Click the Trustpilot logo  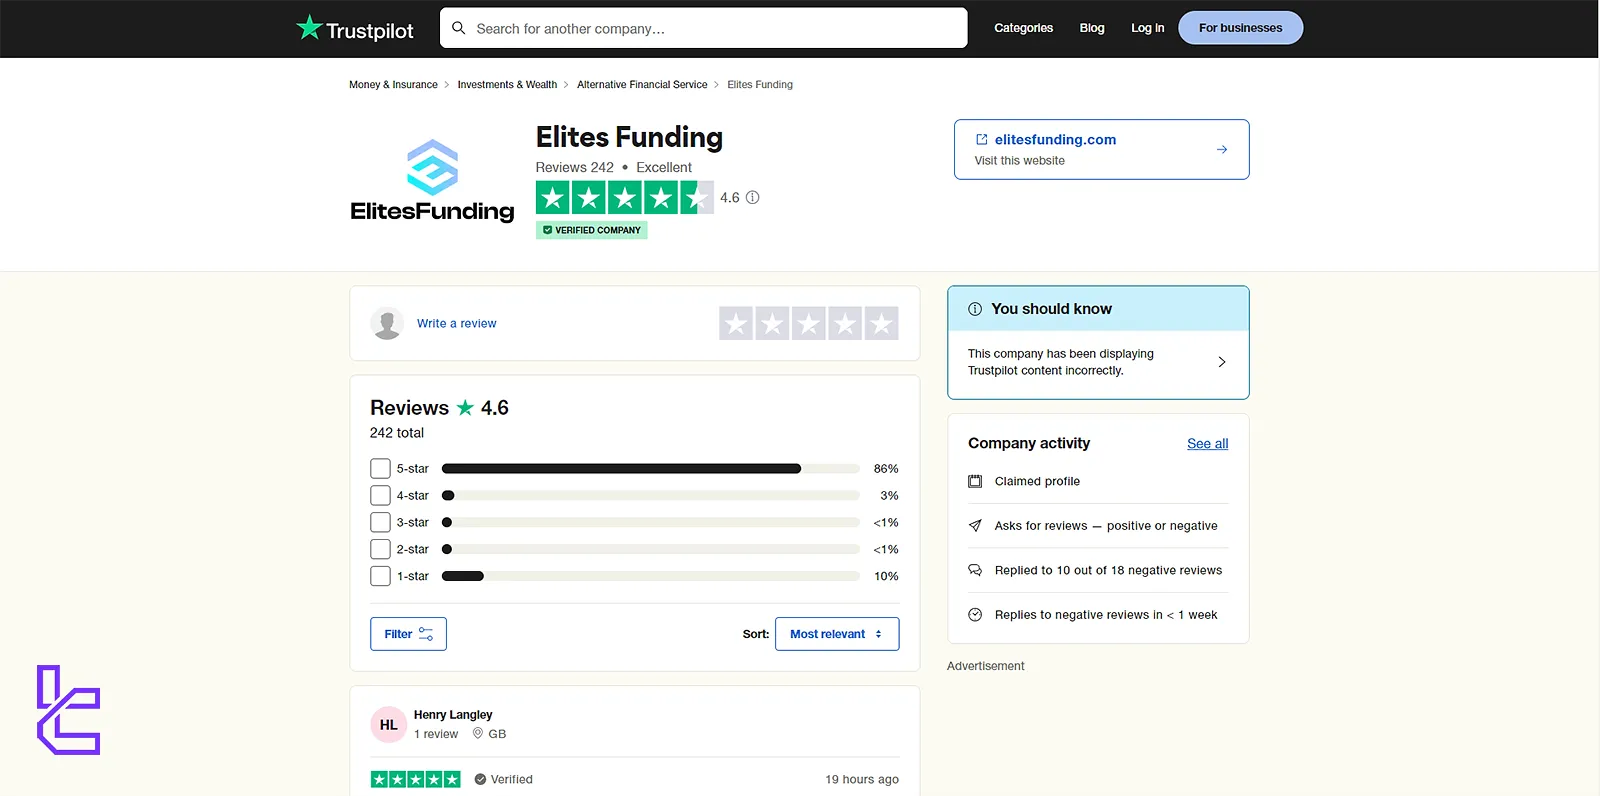pyautogui.click(x=355, y=29)
